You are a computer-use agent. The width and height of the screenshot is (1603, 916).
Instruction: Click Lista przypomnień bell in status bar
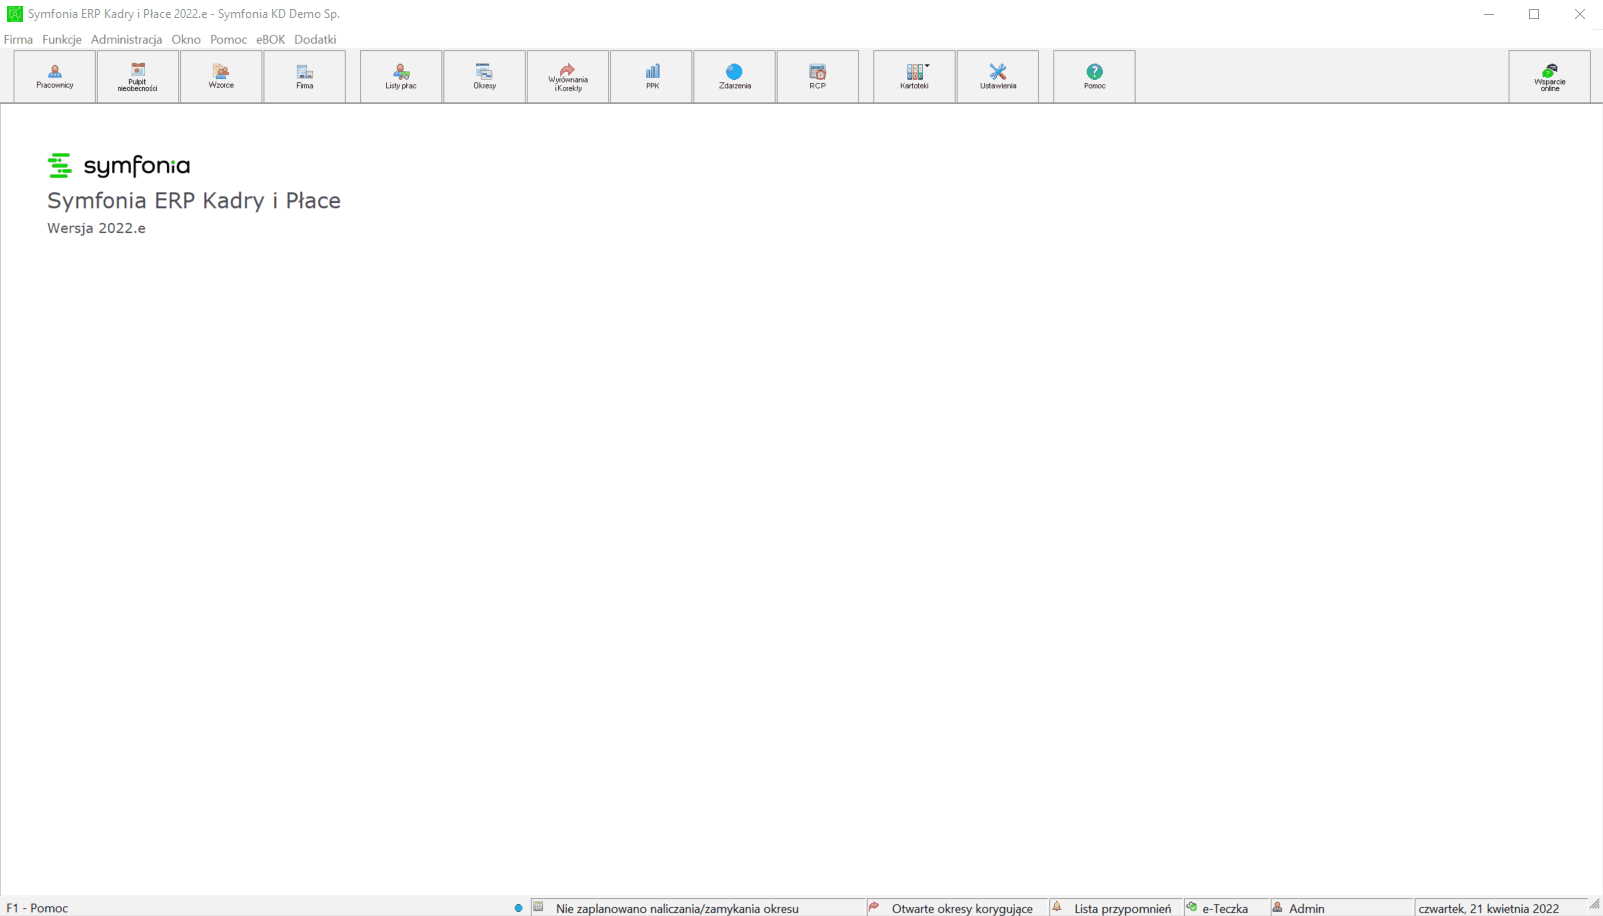coord(1112,908)
